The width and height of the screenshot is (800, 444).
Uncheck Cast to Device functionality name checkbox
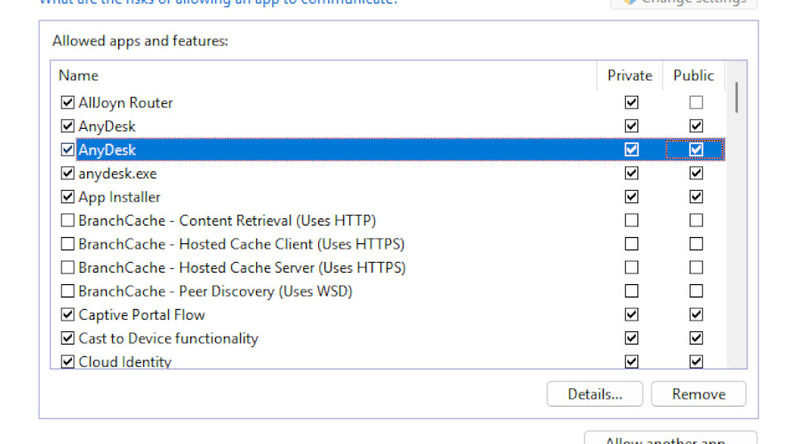coord(67,338)
